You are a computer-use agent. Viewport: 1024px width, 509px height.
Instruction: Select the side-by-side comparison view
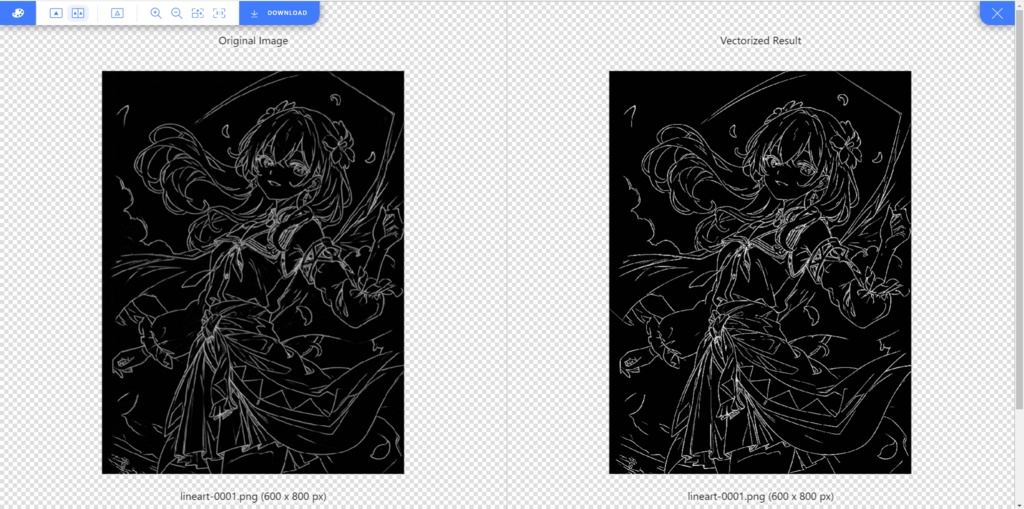[x=78, y=13]
